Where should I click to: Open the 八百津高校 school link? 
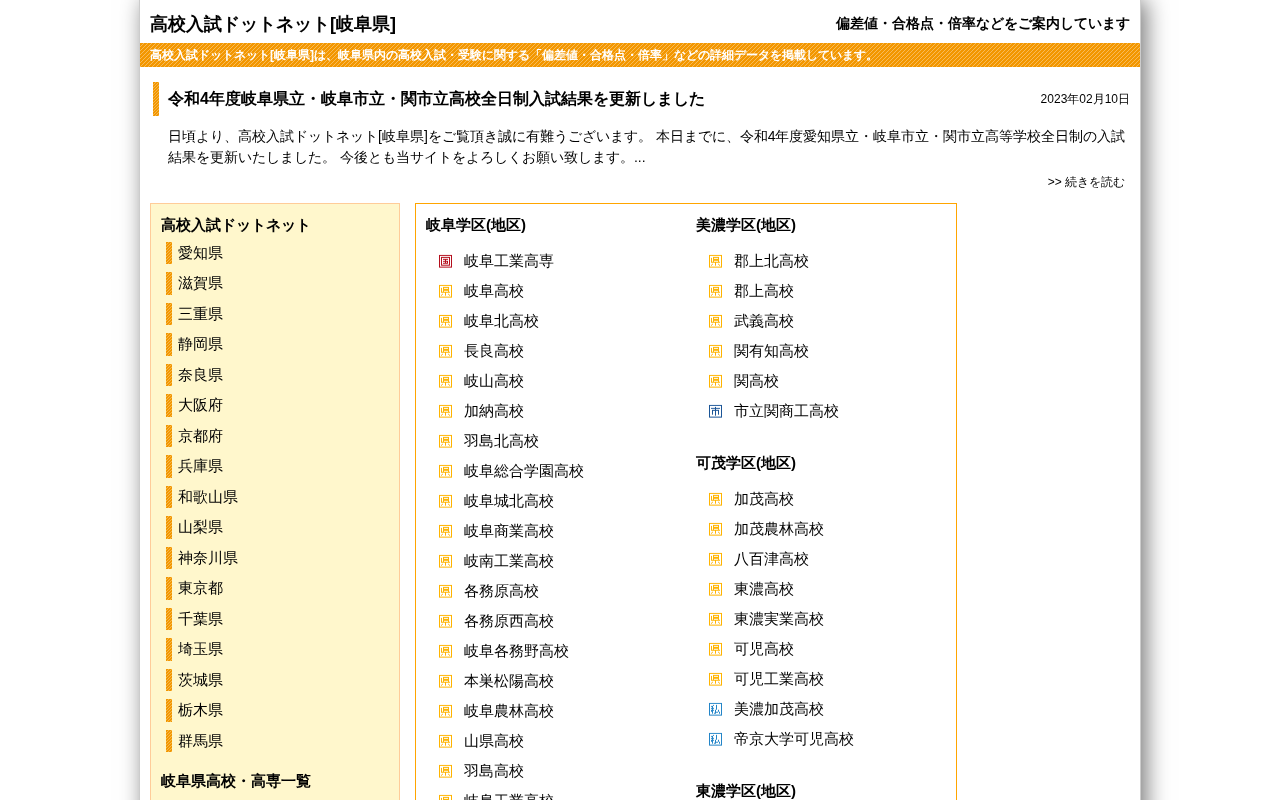[771, 559]
